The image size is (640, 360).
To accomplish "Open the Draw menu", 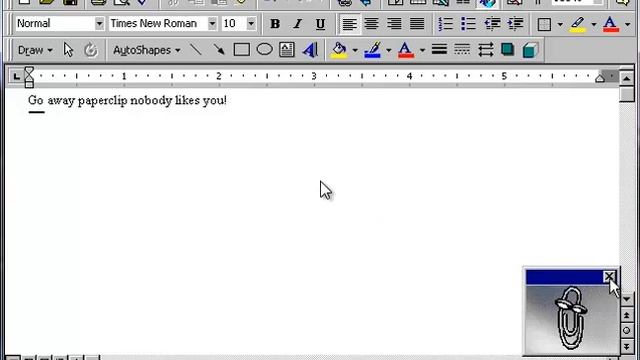I will coord(35,50).
